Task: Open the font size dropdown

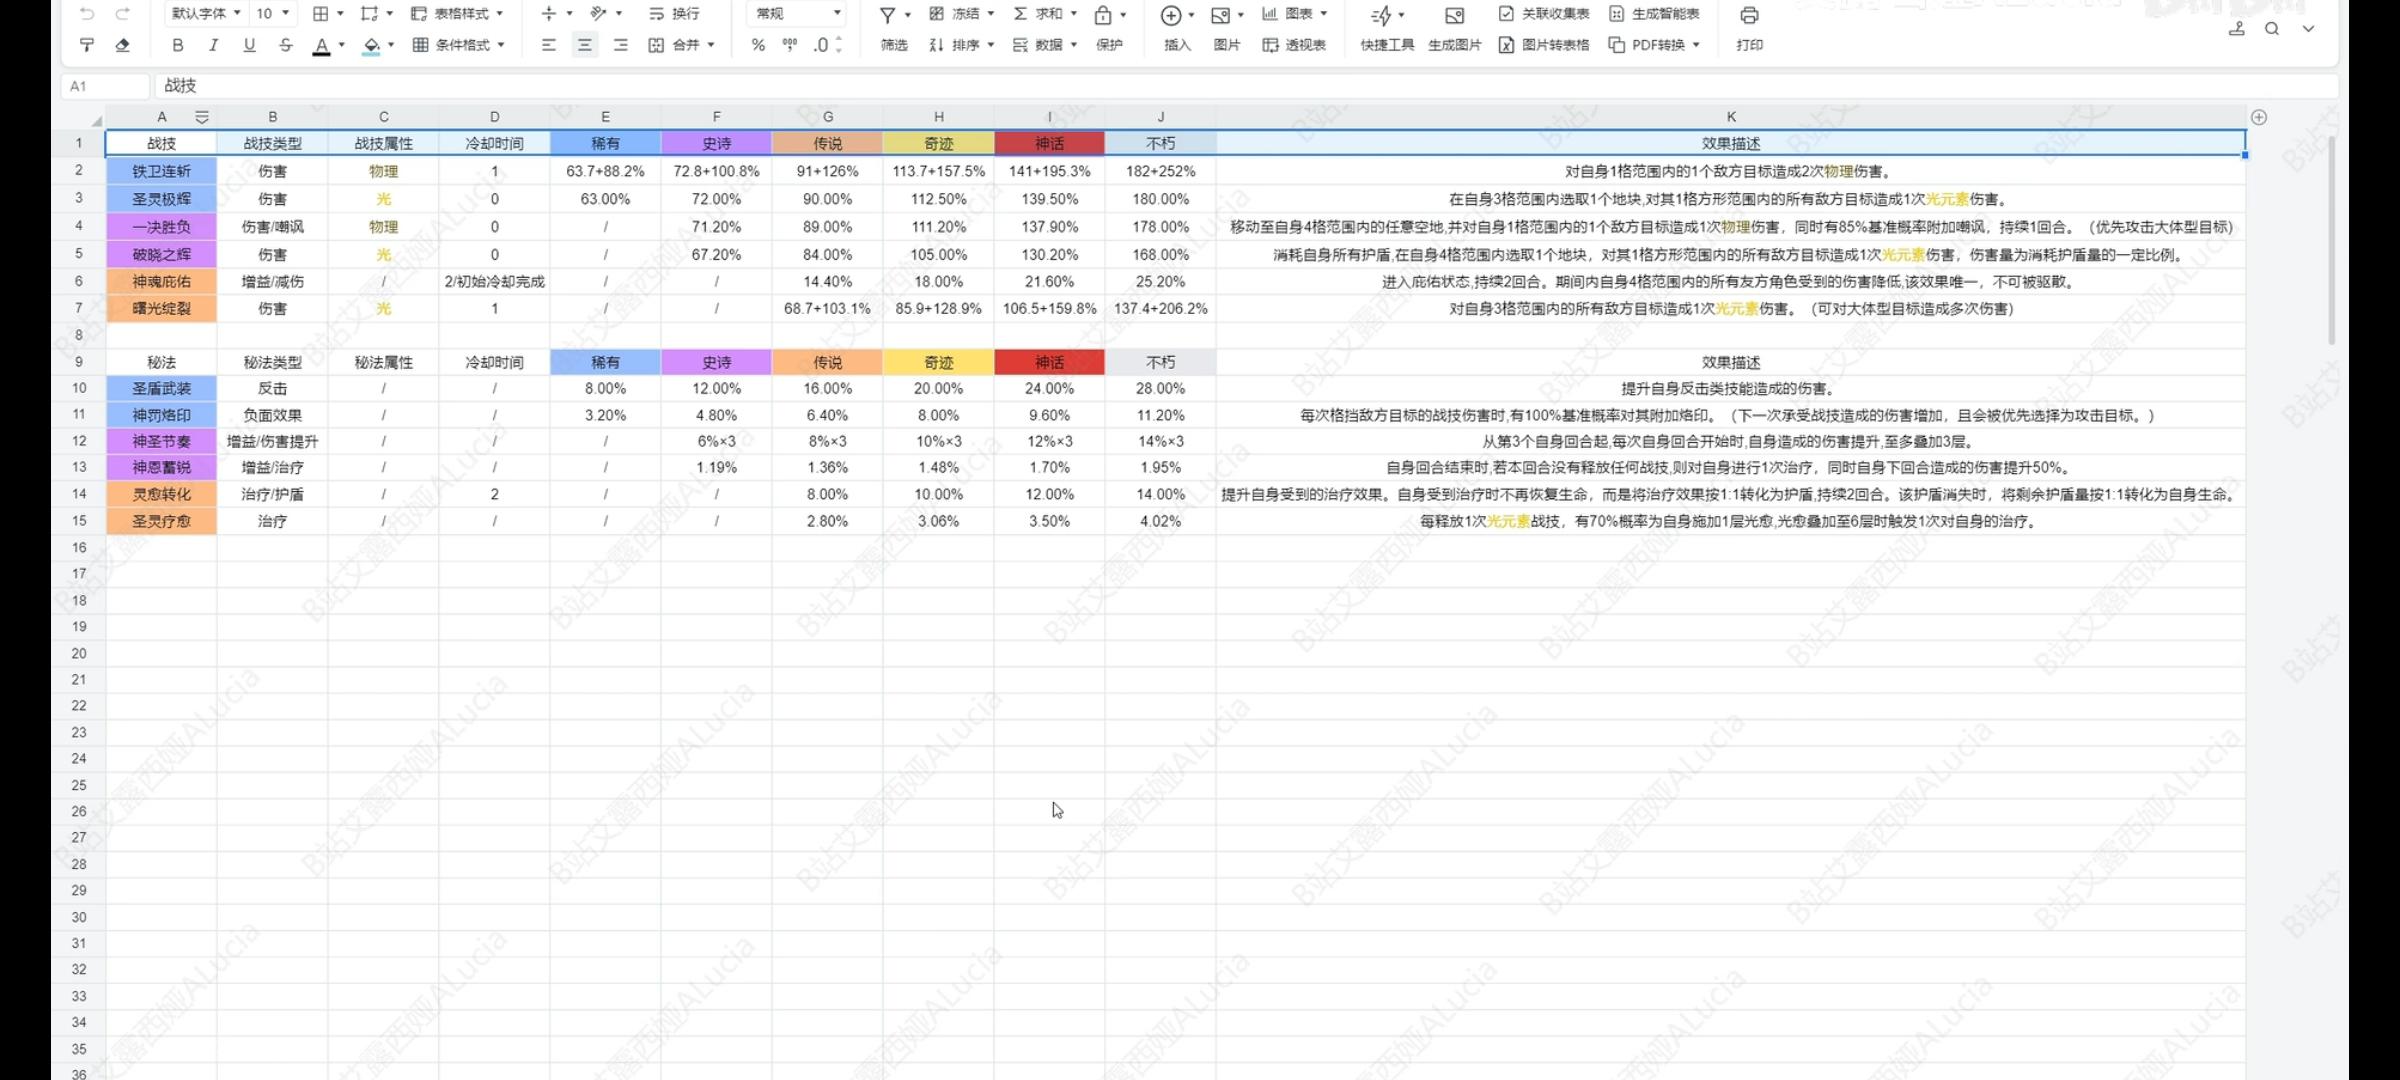Action: coord(268,14)
